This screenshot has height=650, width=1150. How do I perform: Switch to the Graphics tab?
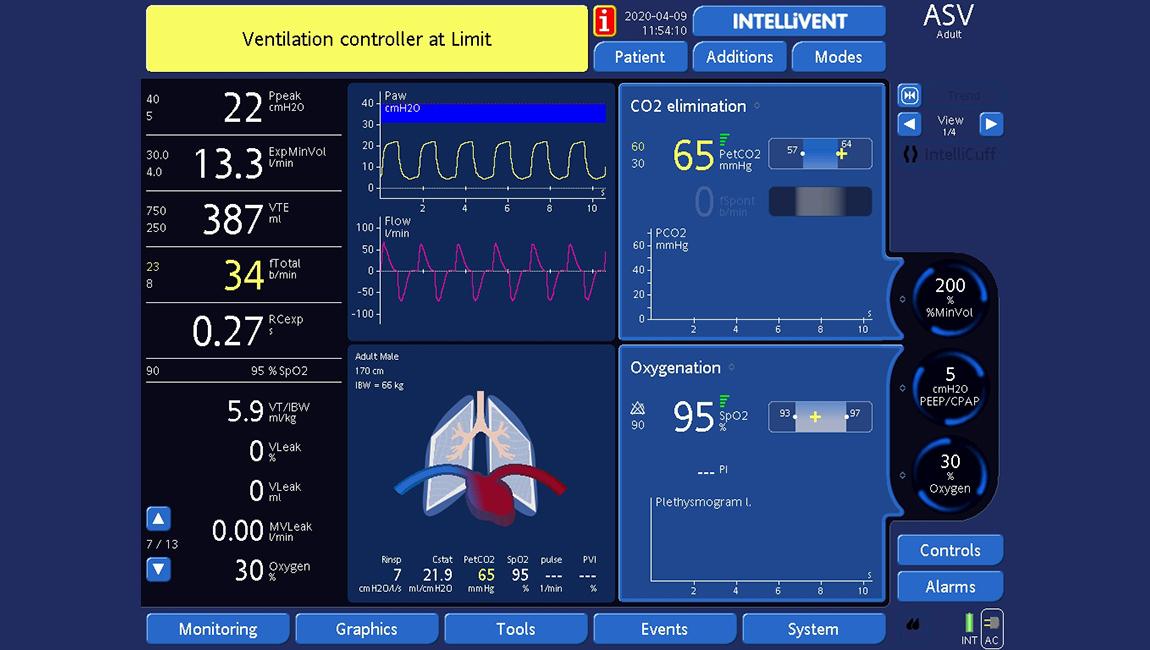pyautogui.click(x=366, y=628)
